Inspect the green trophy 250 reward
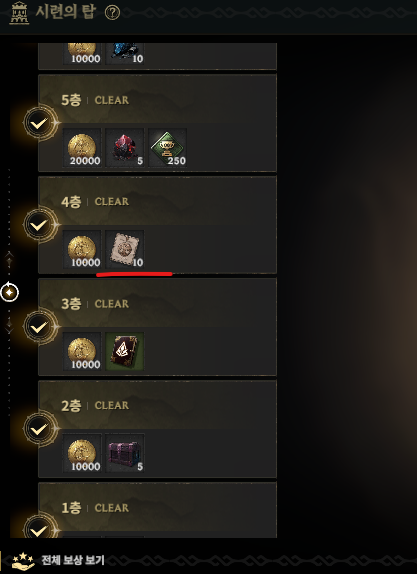417x574 pixels. [x=167, y=148]
